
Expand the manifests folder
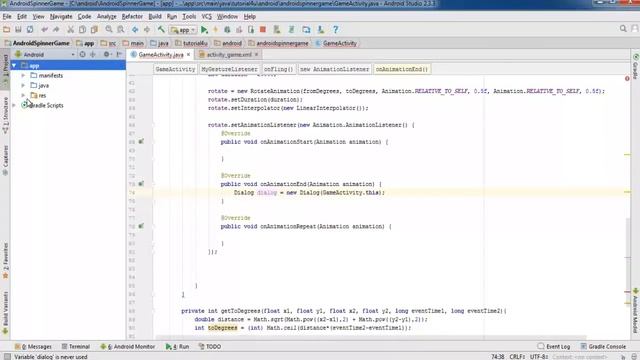pos(23,76)
